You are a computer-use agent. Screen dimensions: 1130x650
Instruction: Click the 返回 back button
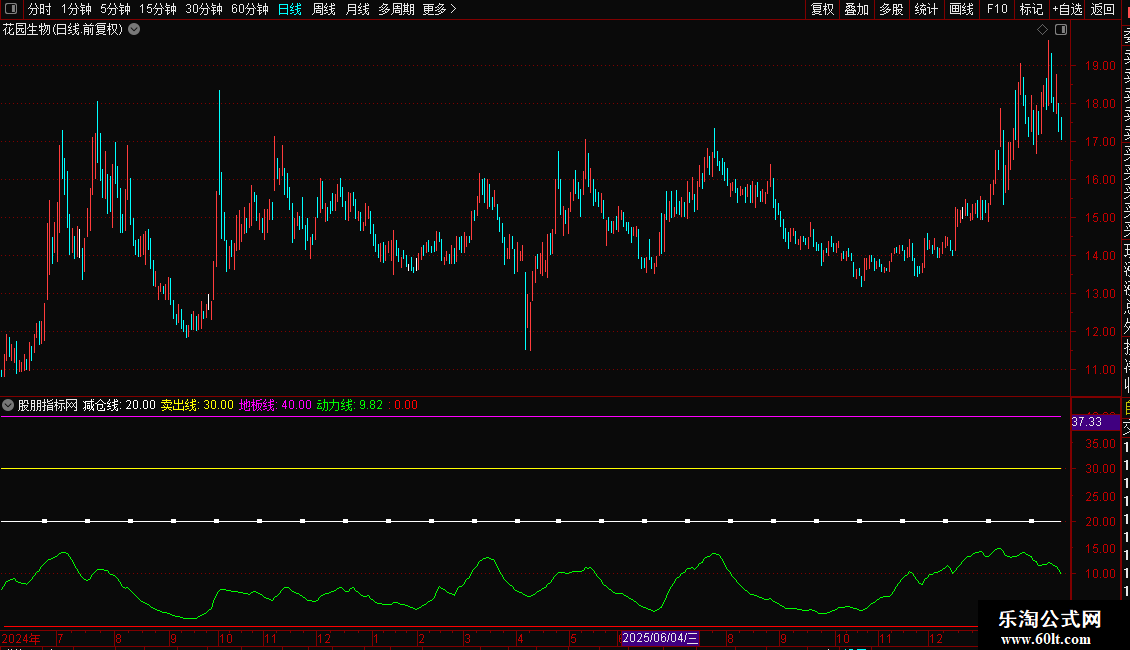1103,9
